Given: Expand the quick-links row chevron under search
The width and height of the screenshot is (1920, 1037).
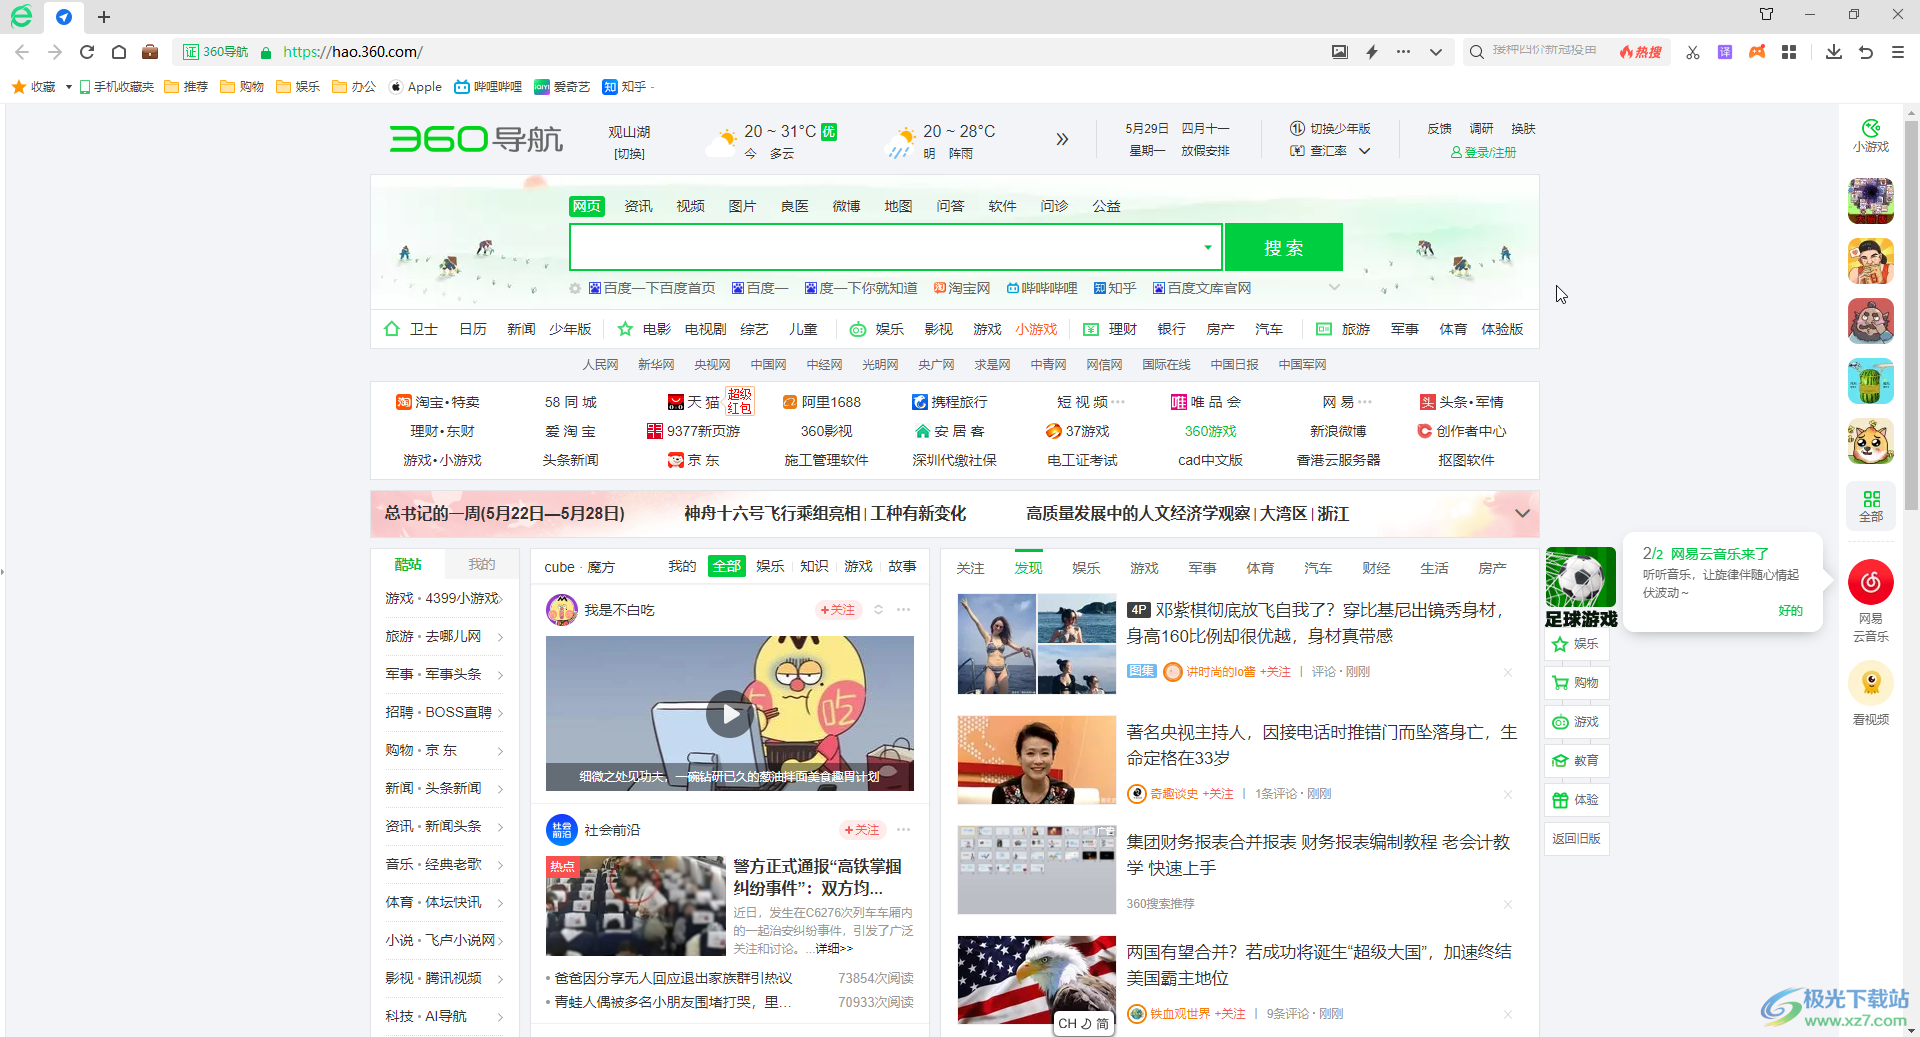Looking at the screenshot, I should (x=1334, y=288).
